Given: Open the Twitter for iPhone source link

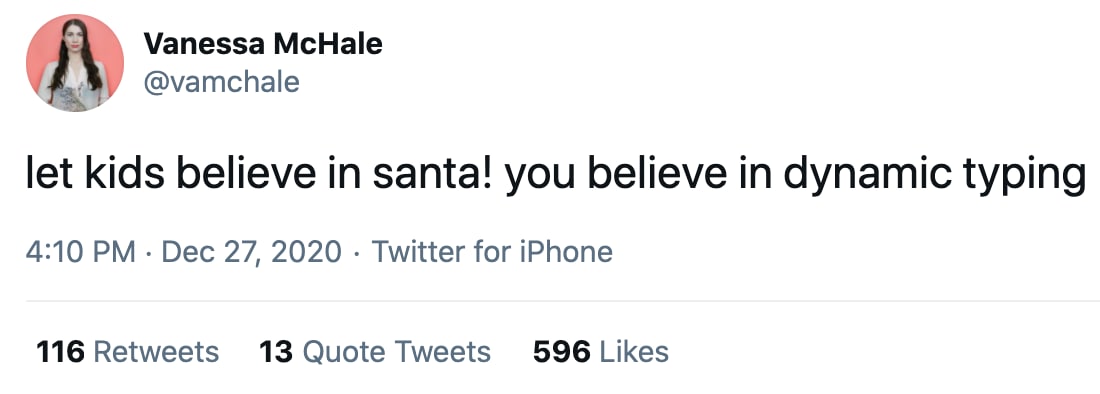Looking at the screenshot, I should (492, 252).
